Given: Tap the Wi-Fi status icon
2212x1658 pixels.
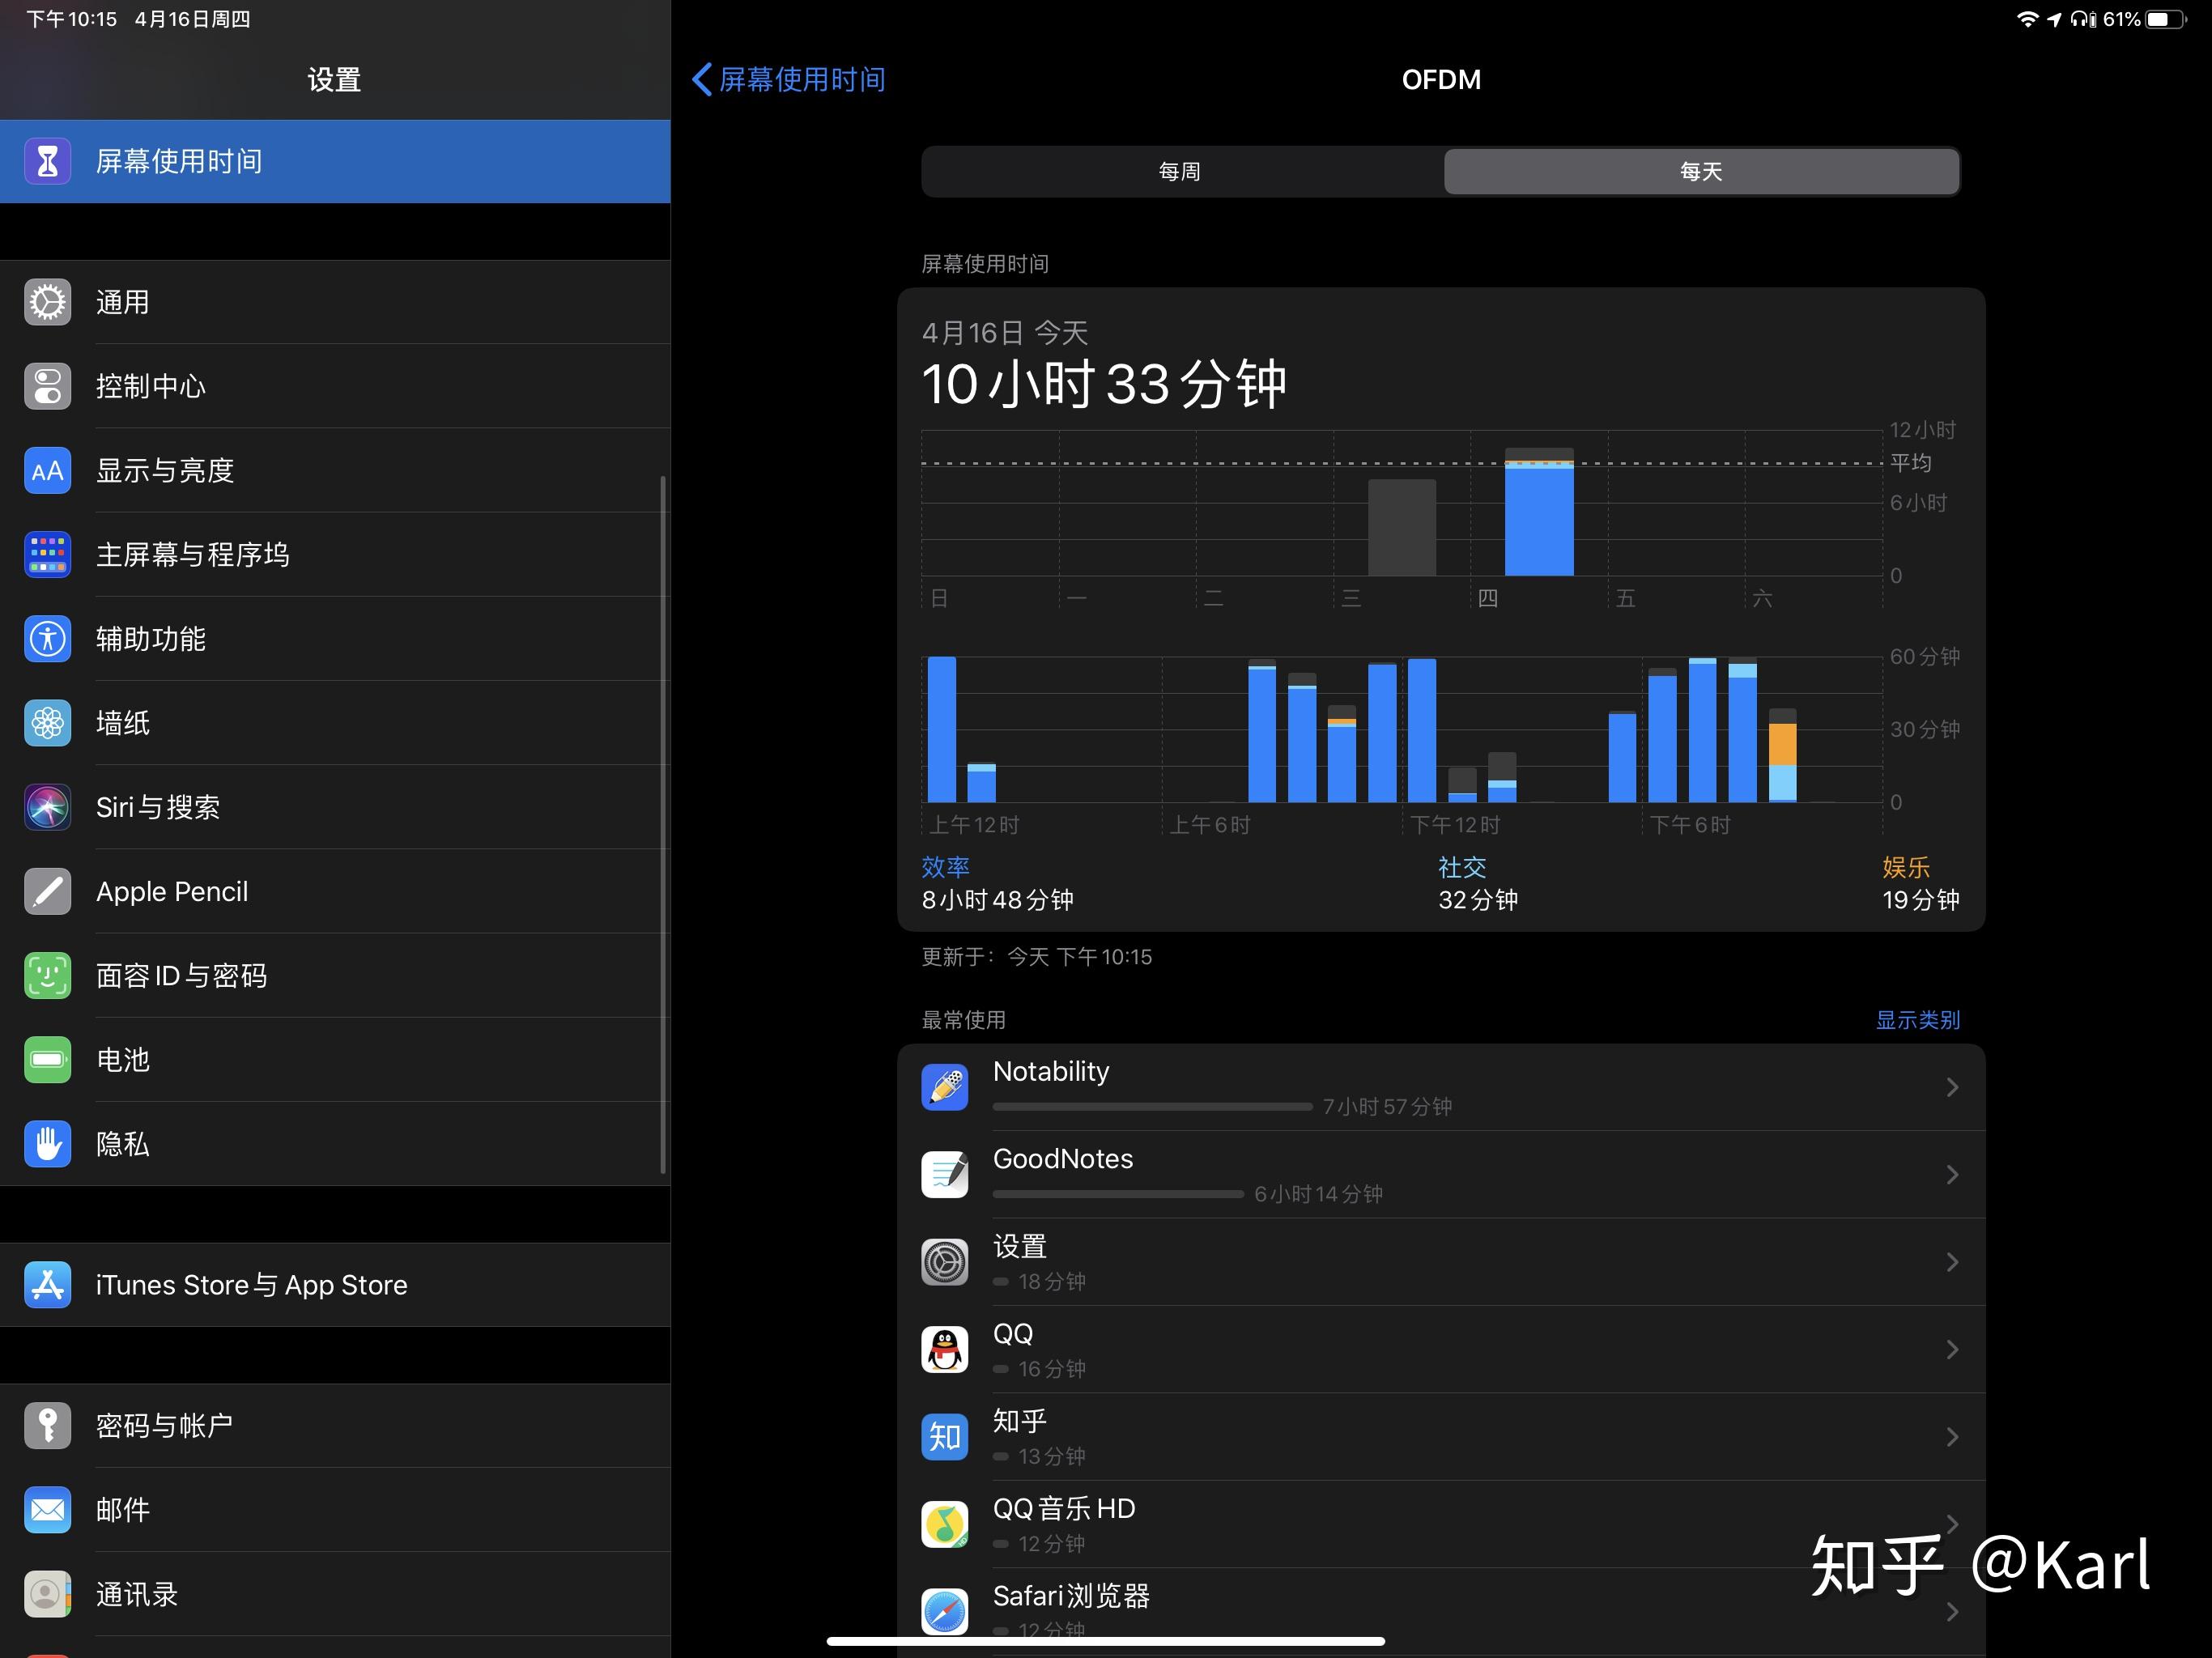Looking at the screenshot, I should tap(2027, 19).
